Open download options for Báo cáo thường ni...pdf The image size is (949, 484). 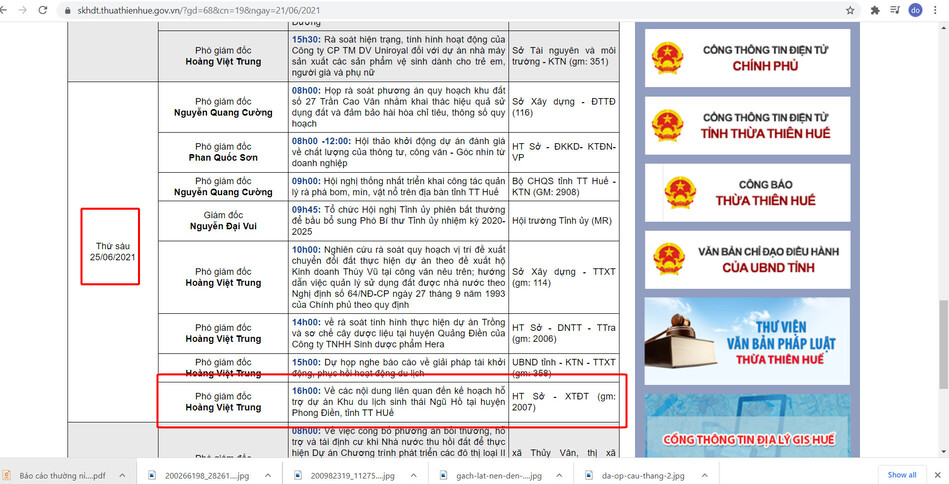122,476
